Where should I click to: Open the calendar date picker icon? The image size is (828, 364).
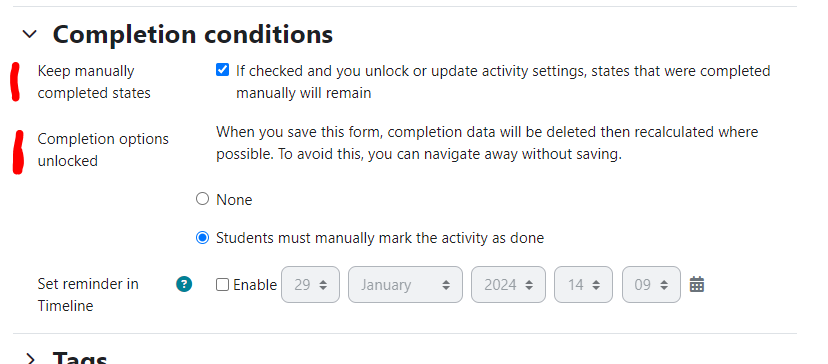pos(697,284)
